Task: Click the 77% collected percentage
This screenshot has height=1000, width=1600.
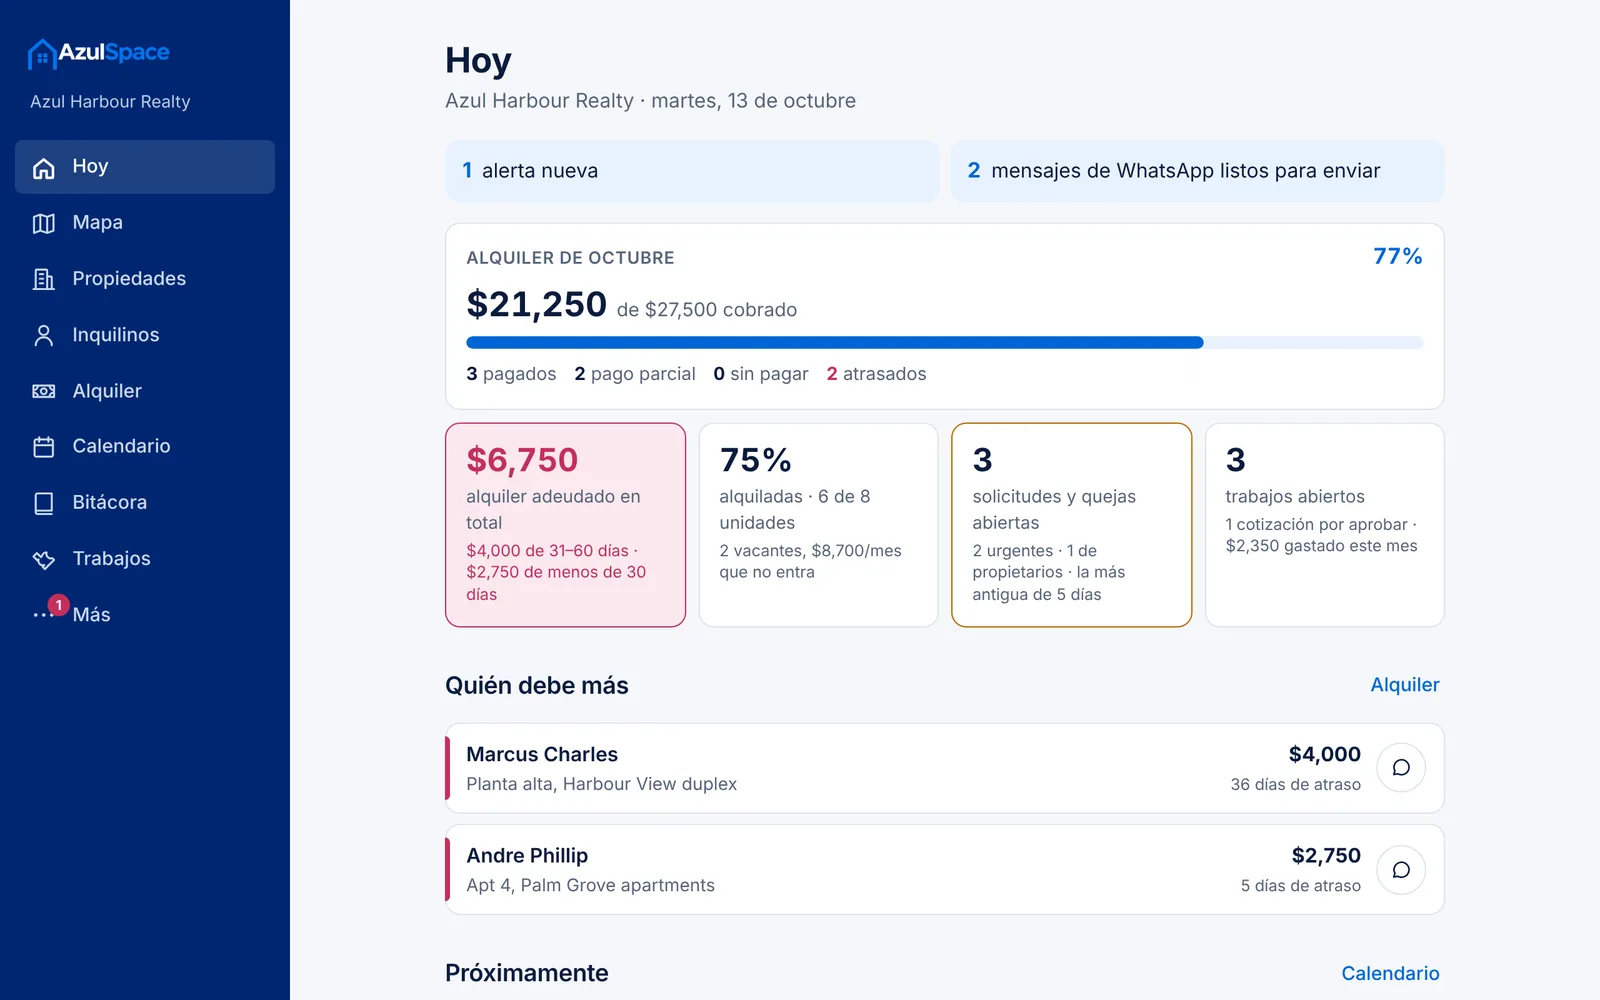Action: point(1397,256)
